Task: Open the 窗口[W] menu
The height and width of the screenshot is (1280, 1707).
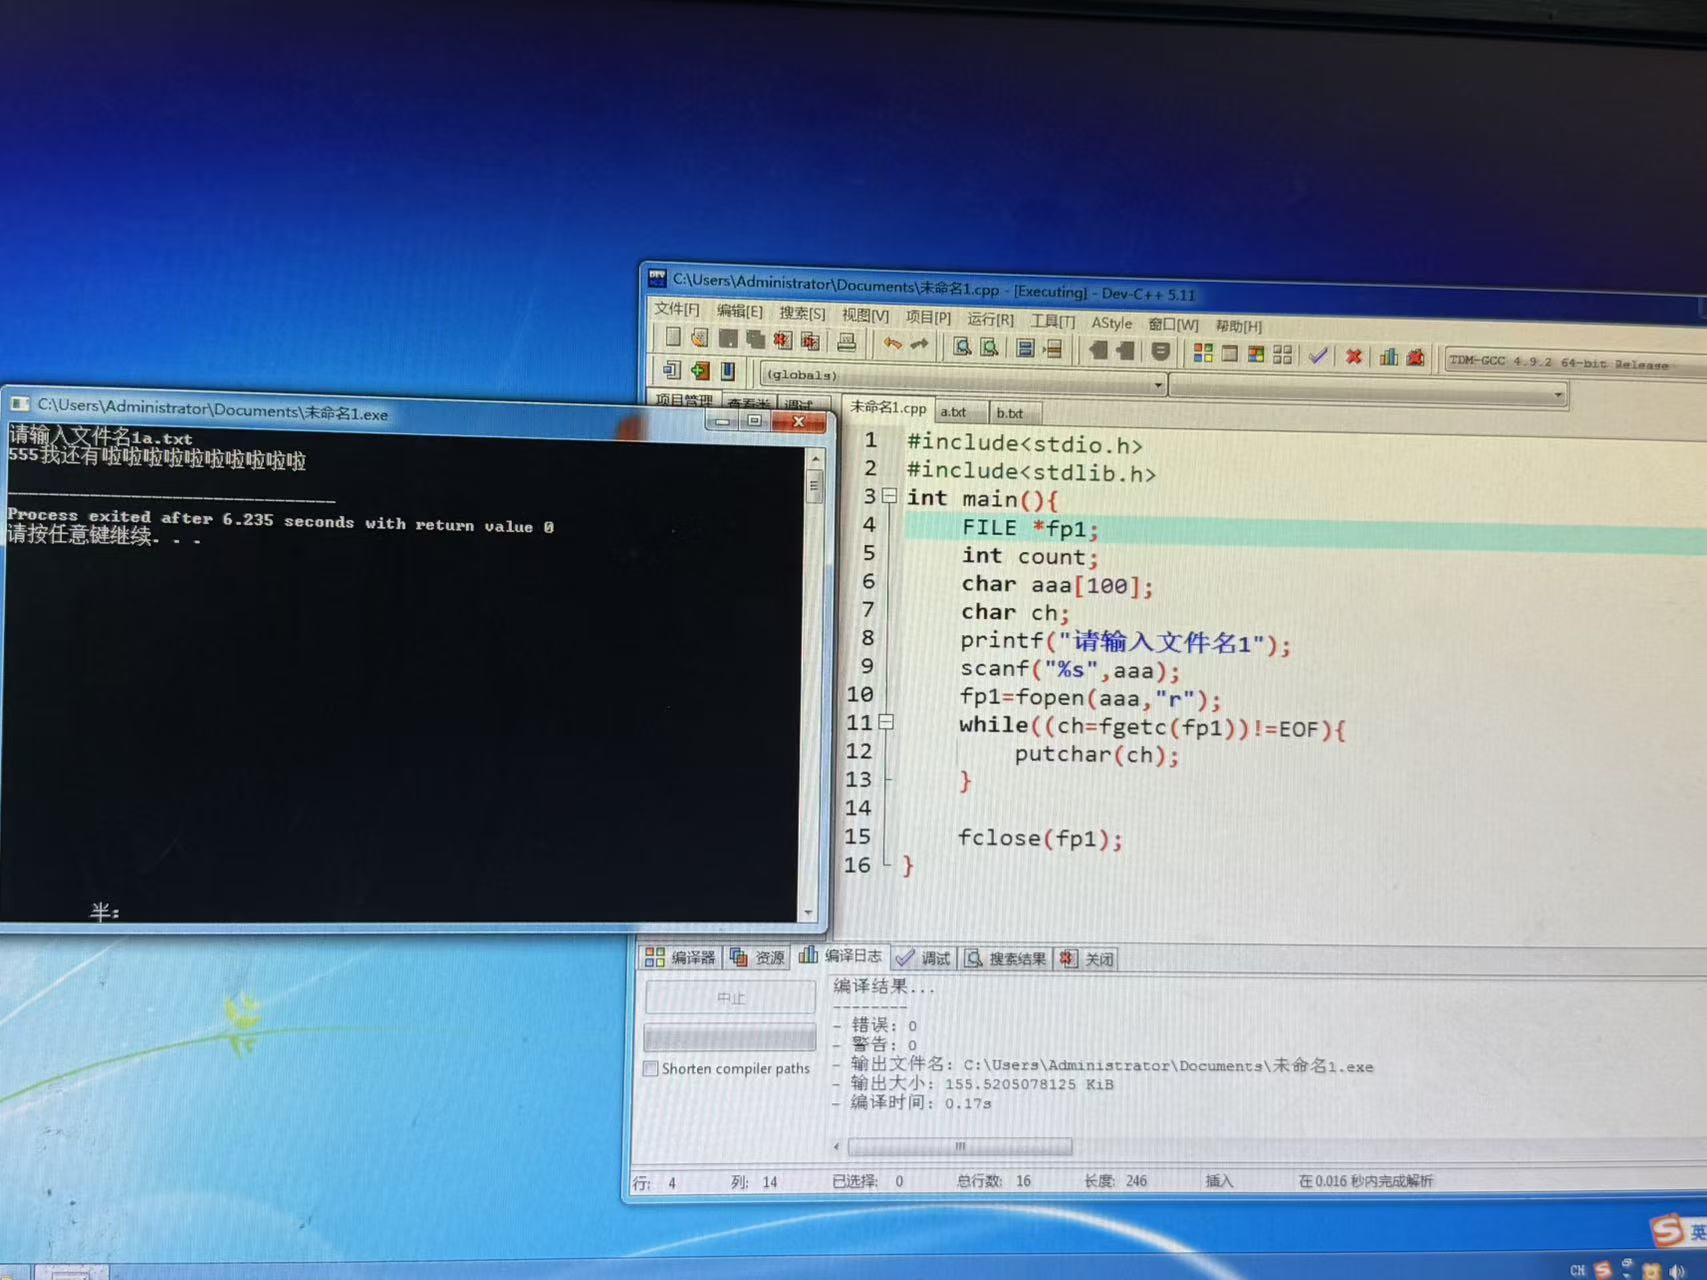Action: click(1173, 324)
